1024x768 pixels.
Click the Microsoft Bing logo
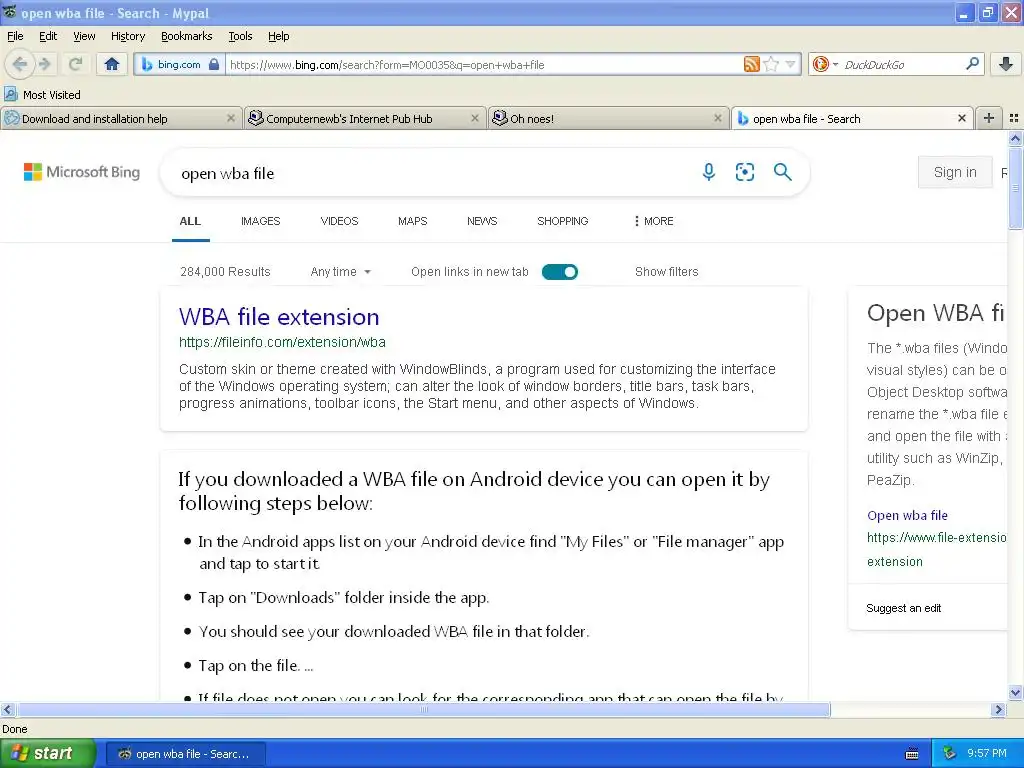[x=82, y=172]
